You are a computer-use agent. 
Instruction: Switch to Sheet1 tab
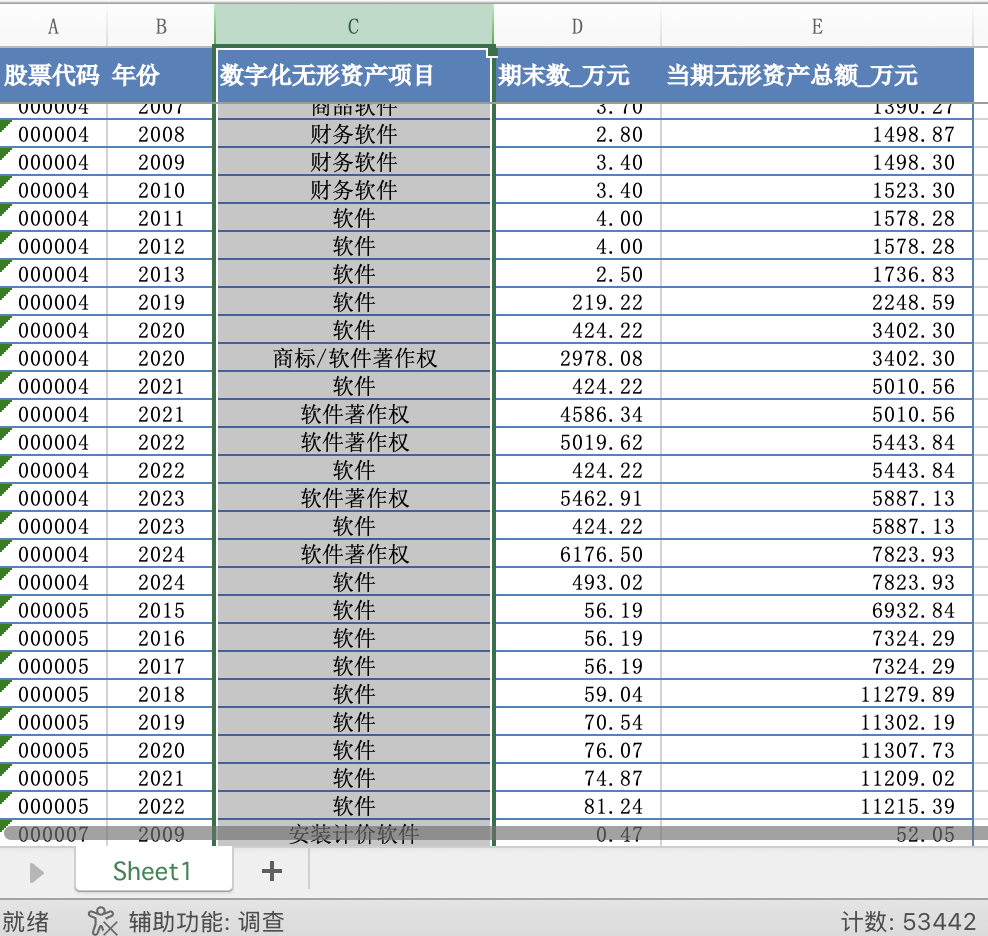153,871
